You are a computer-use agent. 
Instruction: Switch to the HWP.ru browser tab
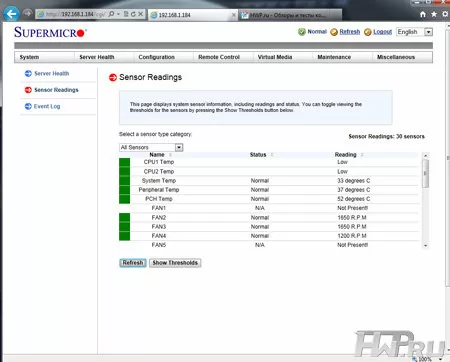click(x=290, y=15)
